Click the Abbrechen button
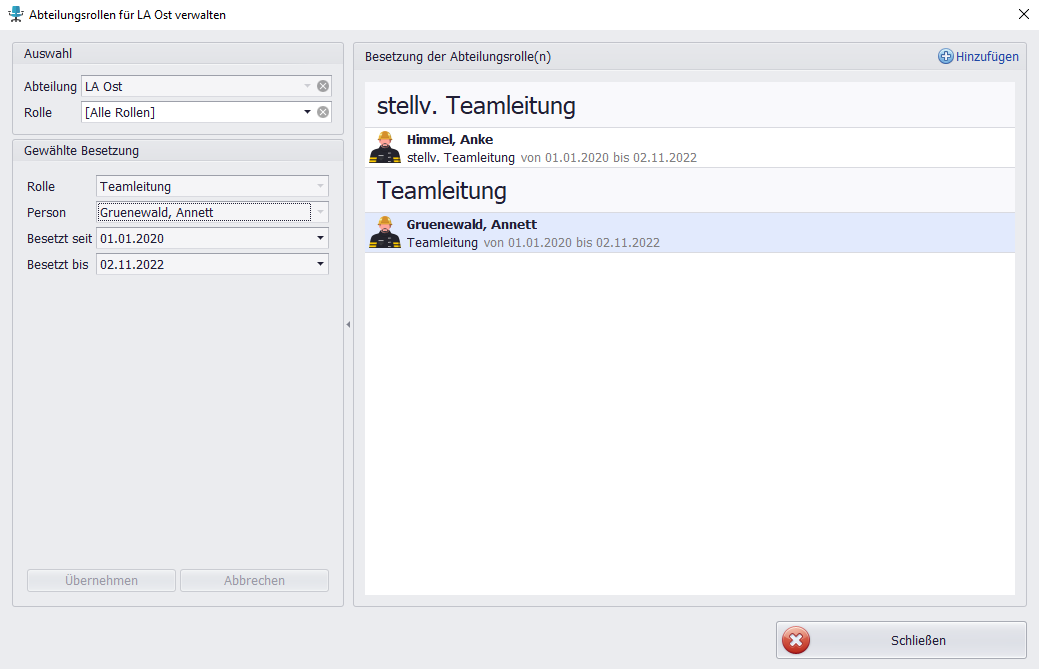Screen dimensions: 1039x669 coord(254,581)
